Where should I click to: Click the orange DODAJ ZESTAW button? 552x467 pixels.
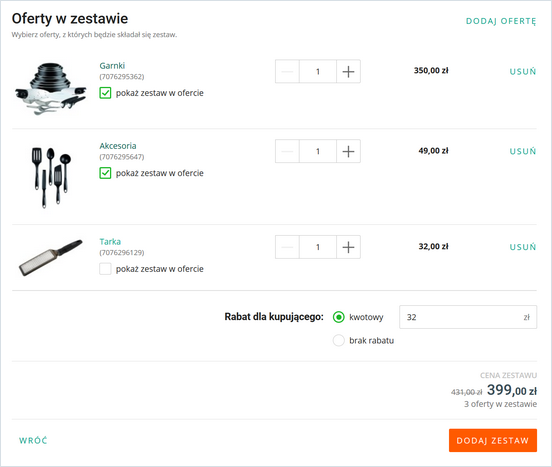(493, 440)
